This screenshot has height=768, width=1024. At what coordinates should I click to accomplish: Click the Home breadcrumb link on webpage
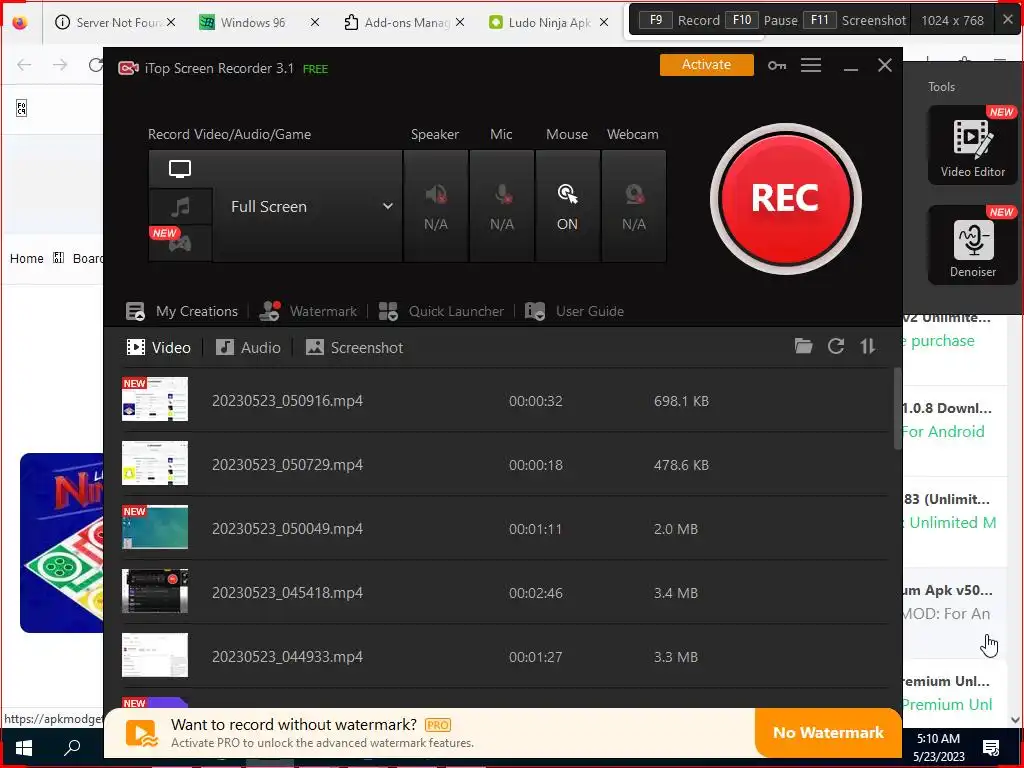[x=27, y=259]
